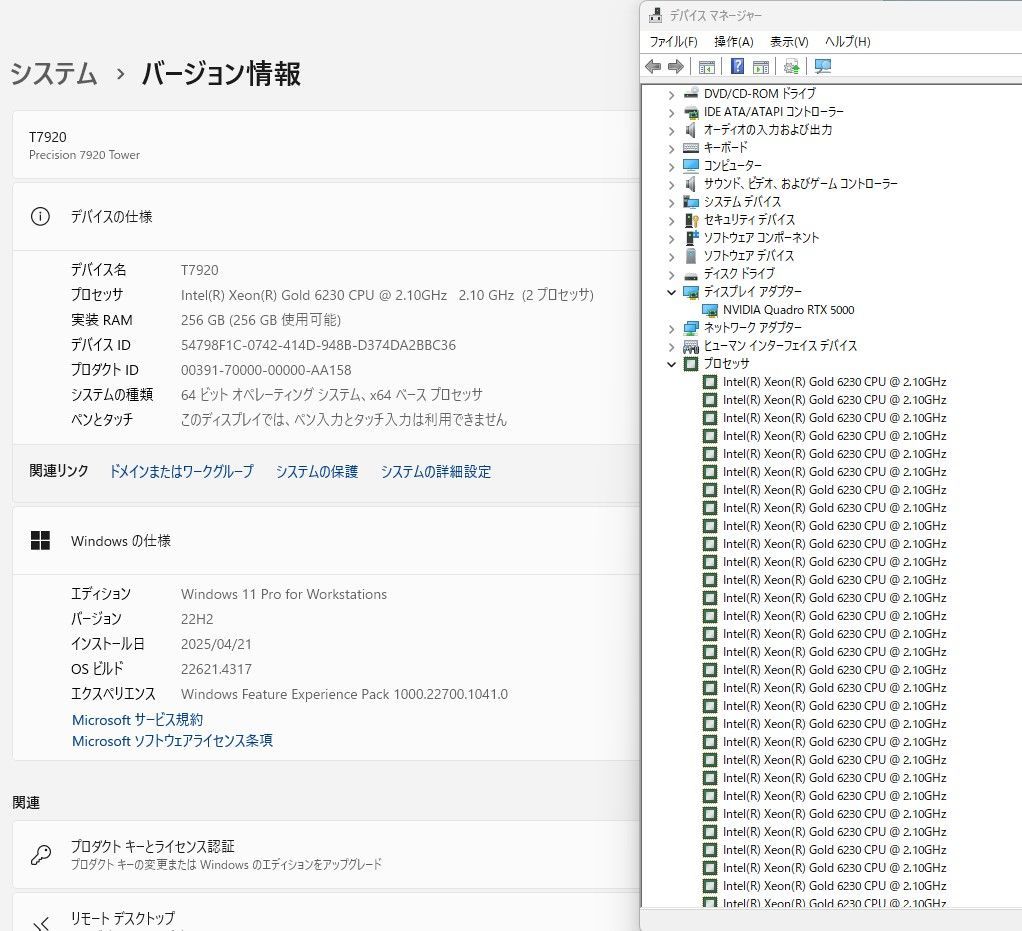Click the info icon beside デバイスの仕様

pyautogui.click(x=40, y=216)
